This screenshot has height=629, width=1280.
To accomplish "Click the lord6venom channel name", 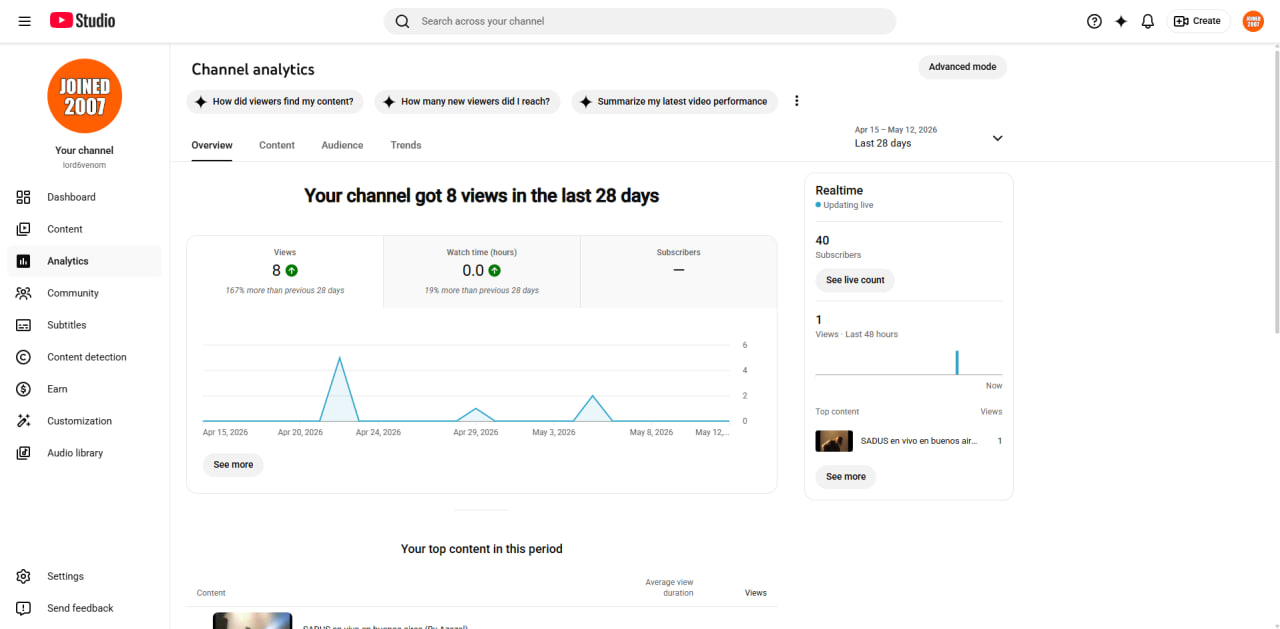I will 84,165.
